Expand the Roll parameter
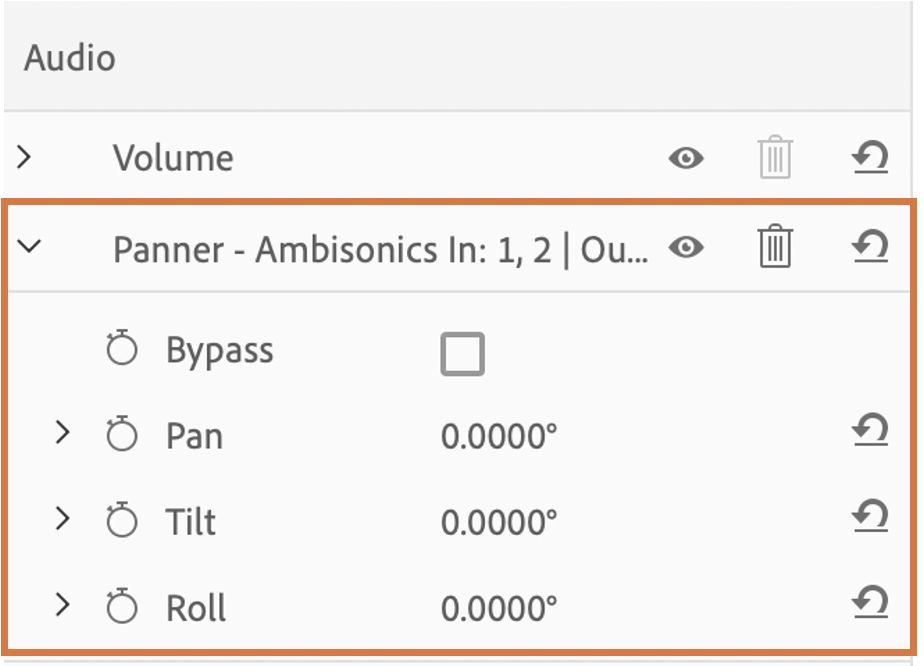The width and height of the screenshot is (924, 666). point(62,605)
